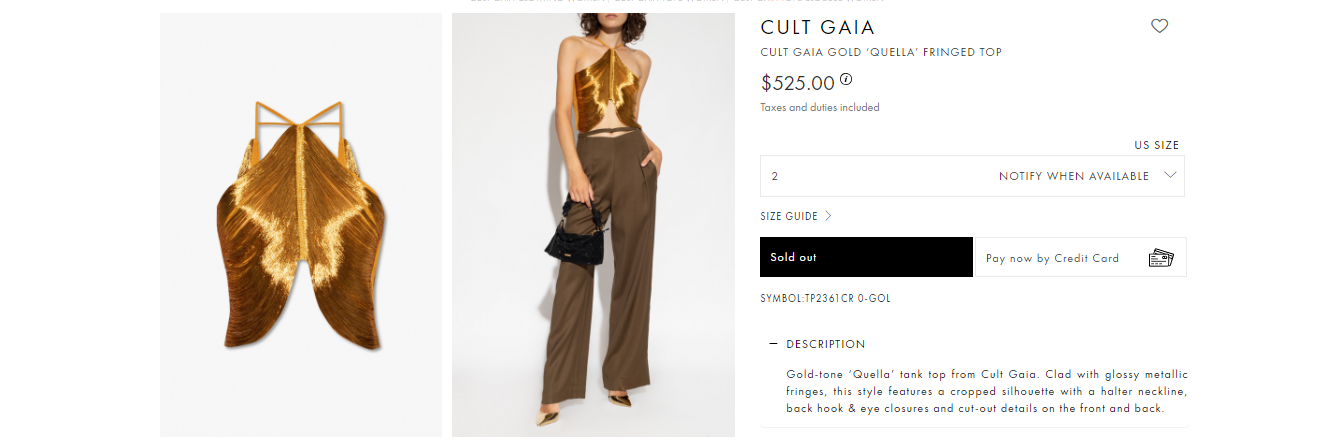The width and height of the screenshot is (1331, 441).
Task: Open the SIZE GUIDE link
Action: [x=789, y=216]
